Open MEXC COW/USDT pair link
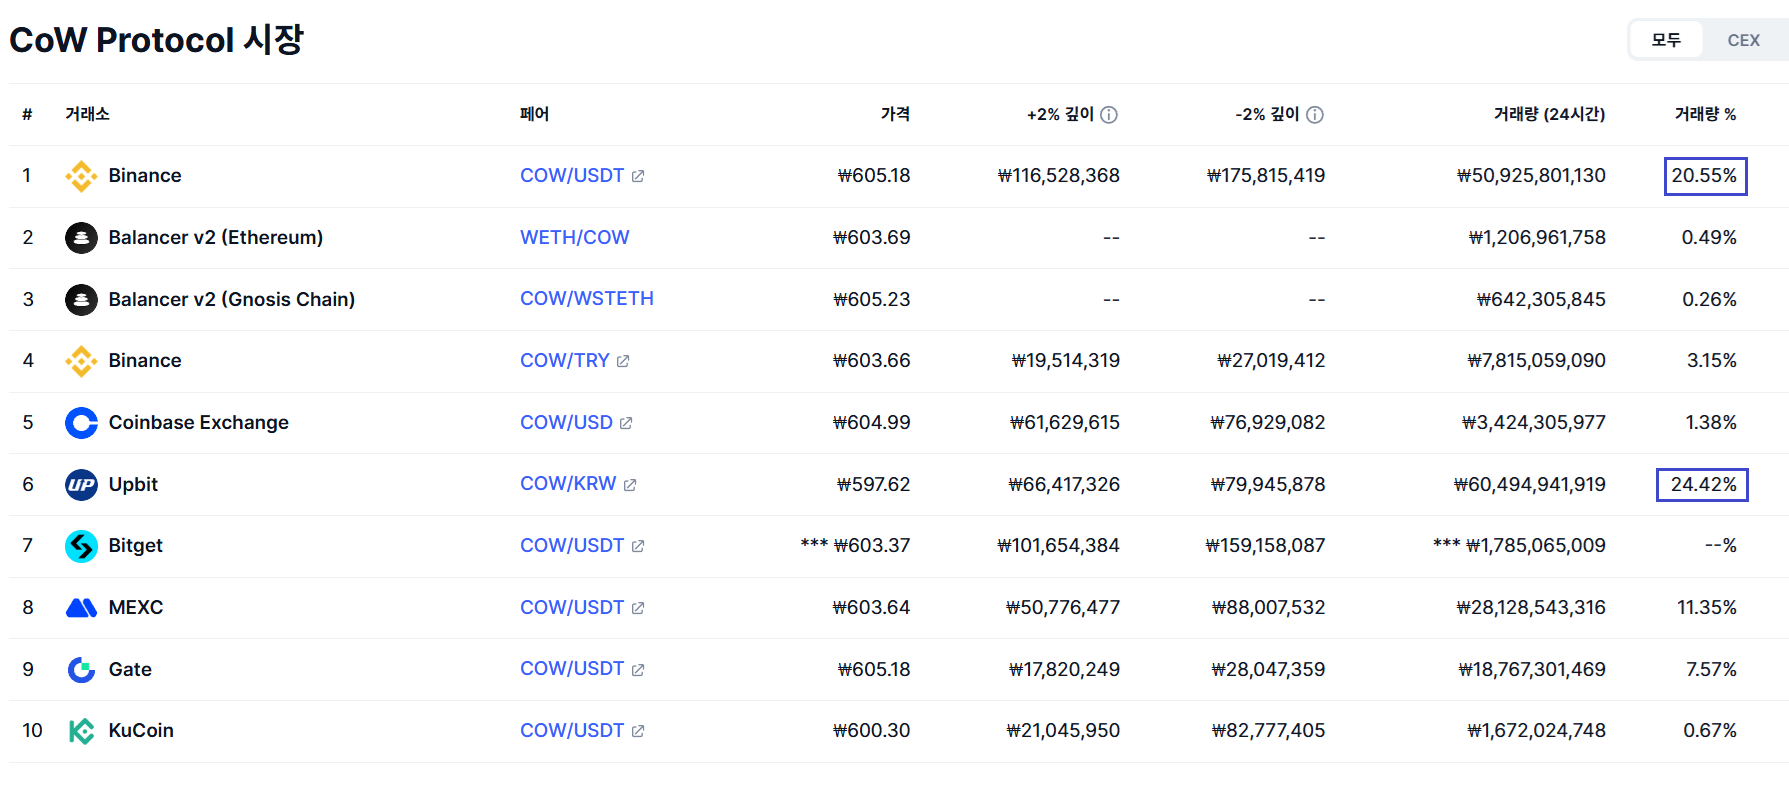 tap(572, 607)
